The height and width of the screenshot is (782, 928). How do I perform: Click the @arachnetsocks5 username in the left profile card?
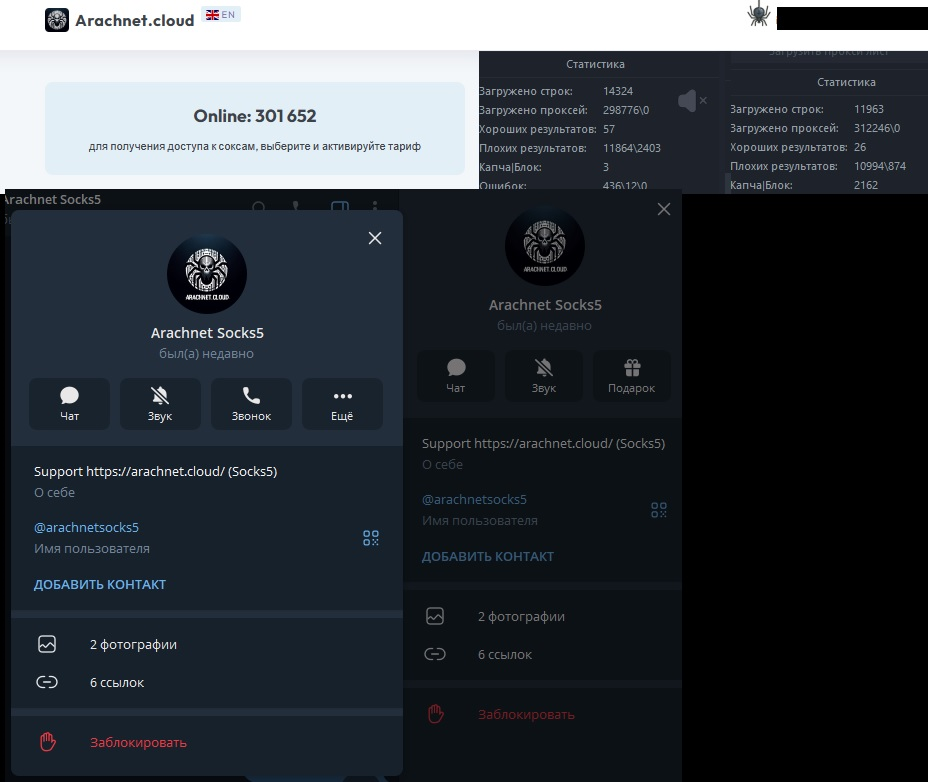click(x=86, y=527)
